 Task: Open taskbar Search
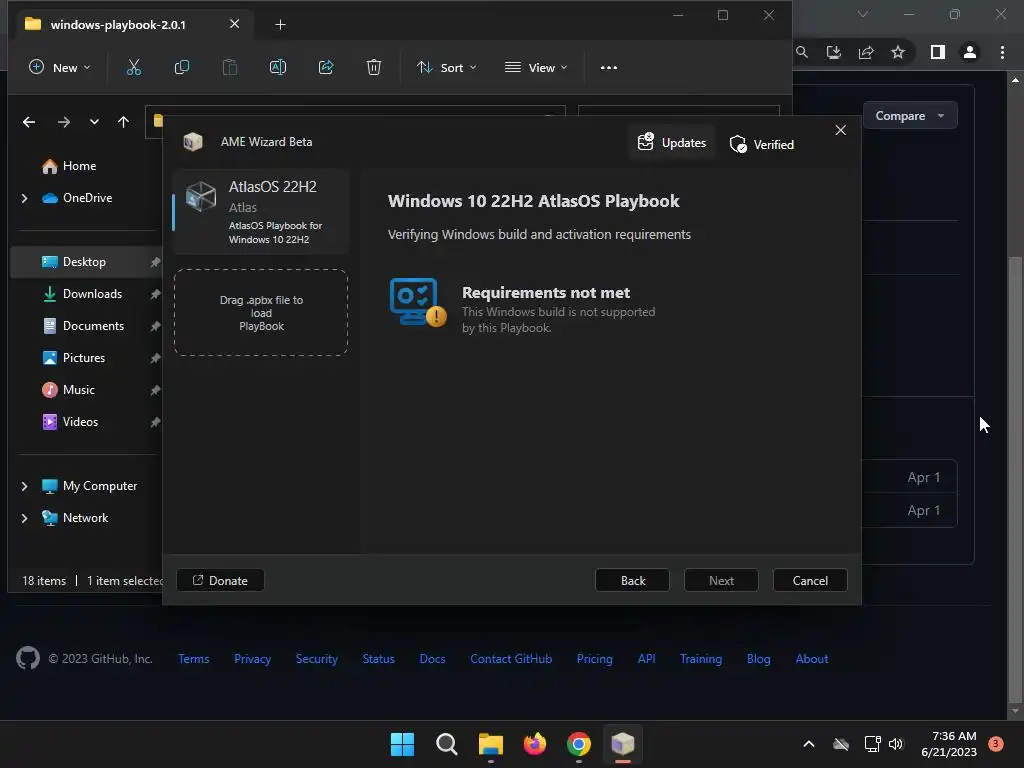click(447, 744)
